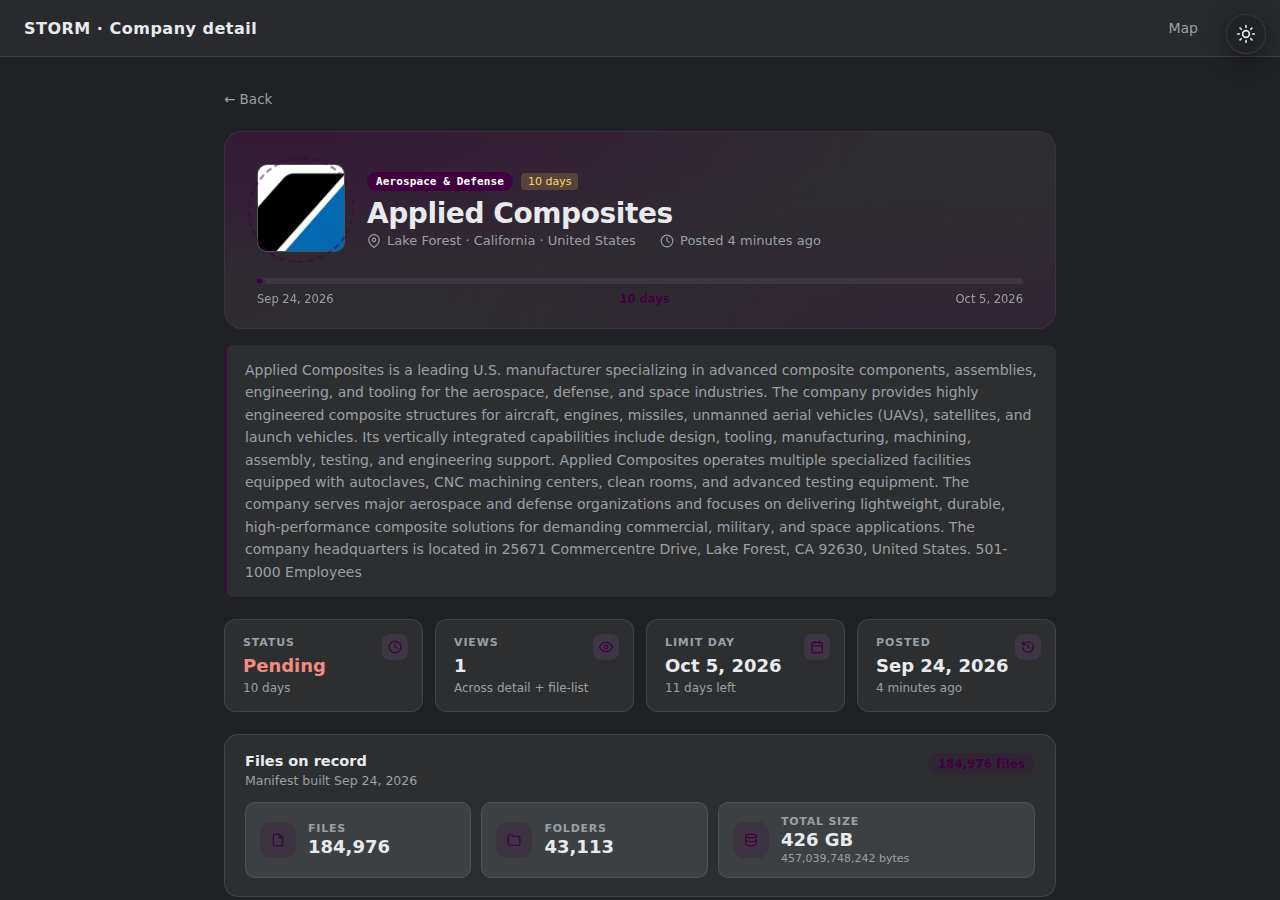
Task: Click the clock icon in Status card
Action: [x=395, y=647]
